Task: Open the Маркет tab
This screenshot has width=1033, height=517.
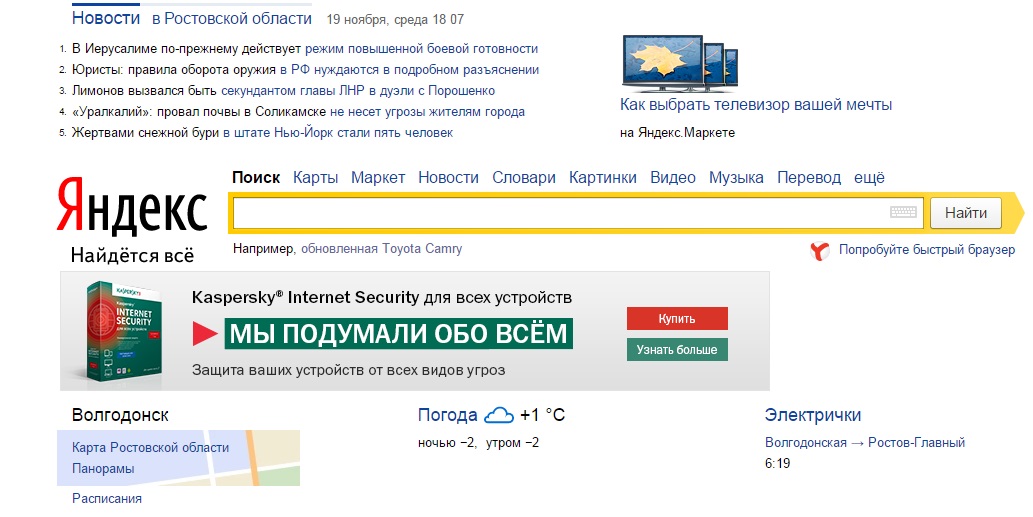Action: click(378, 178)
